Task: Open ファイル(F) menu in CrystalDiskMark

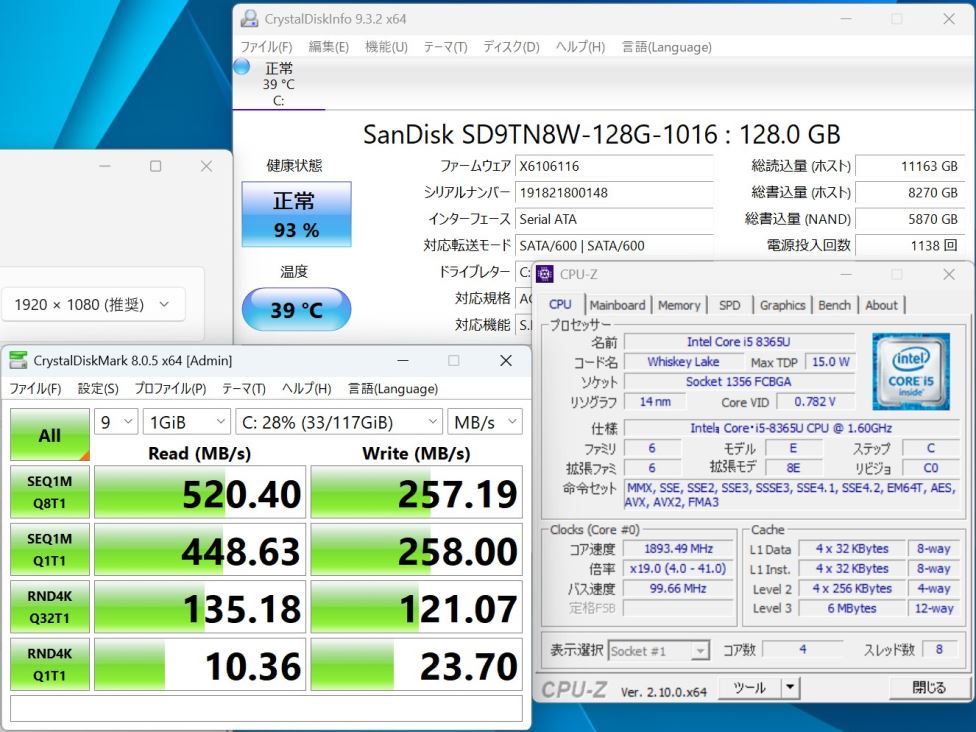Action: (35, 389)
